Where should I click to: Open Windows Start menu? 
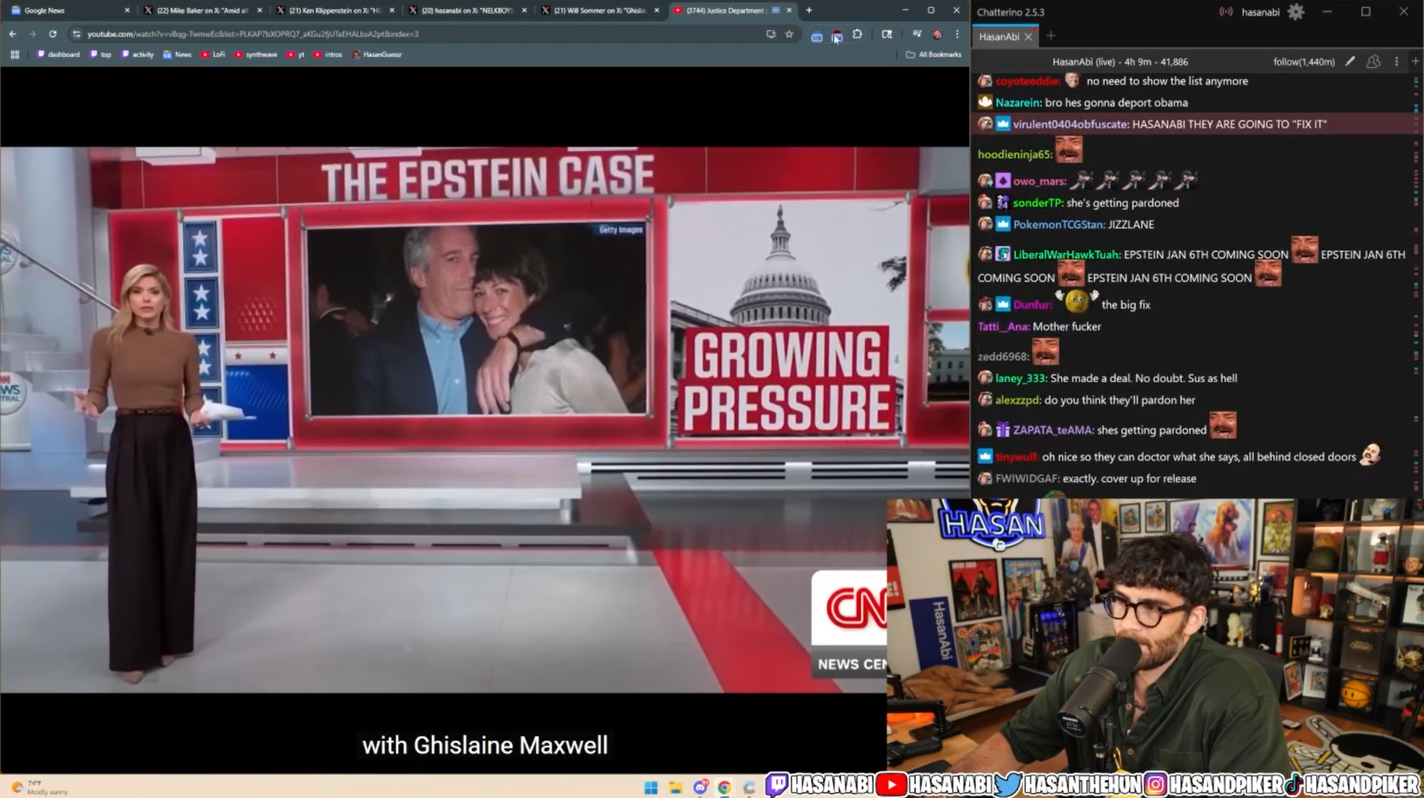click(651, 787)
